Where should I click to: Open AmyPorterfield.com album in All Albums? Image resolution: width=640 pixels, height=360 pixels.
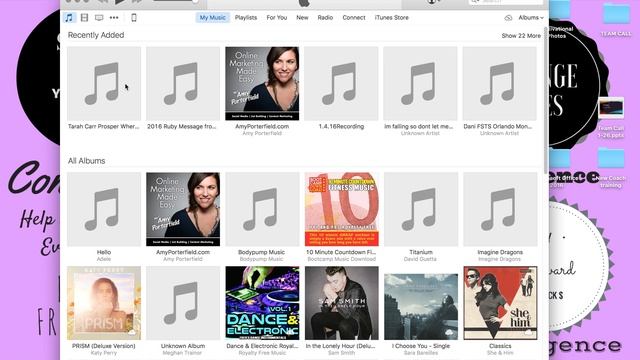[183, 209]
